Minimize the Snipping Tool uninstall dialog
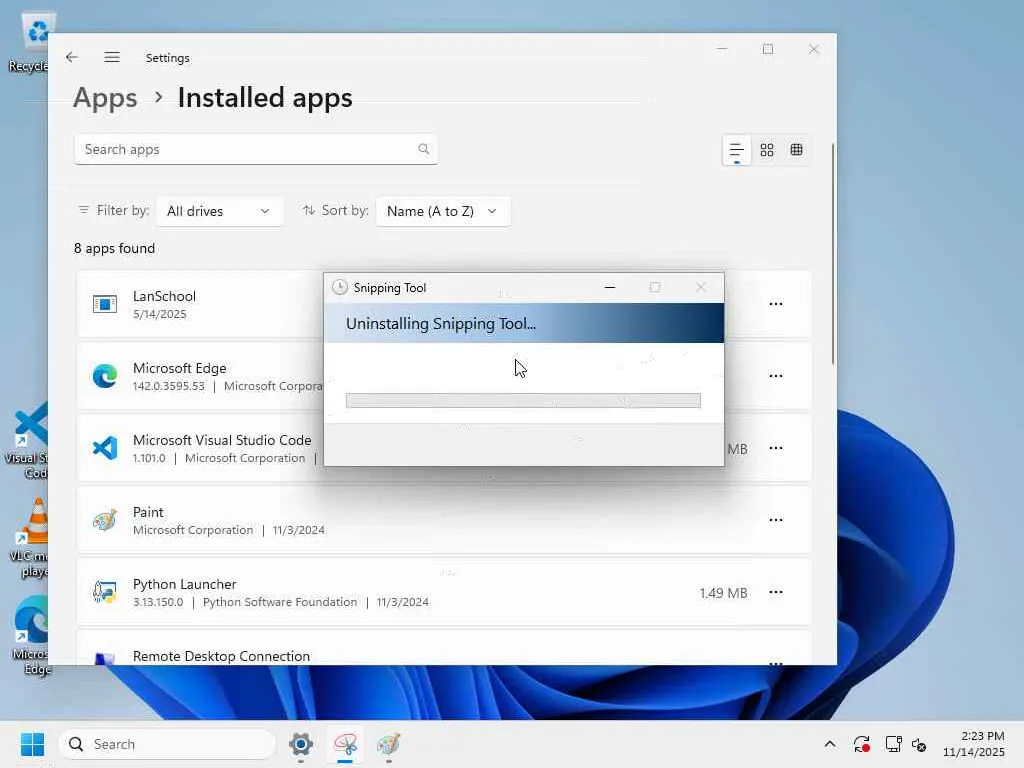1024x768 pixels. [x=610, y=287]
